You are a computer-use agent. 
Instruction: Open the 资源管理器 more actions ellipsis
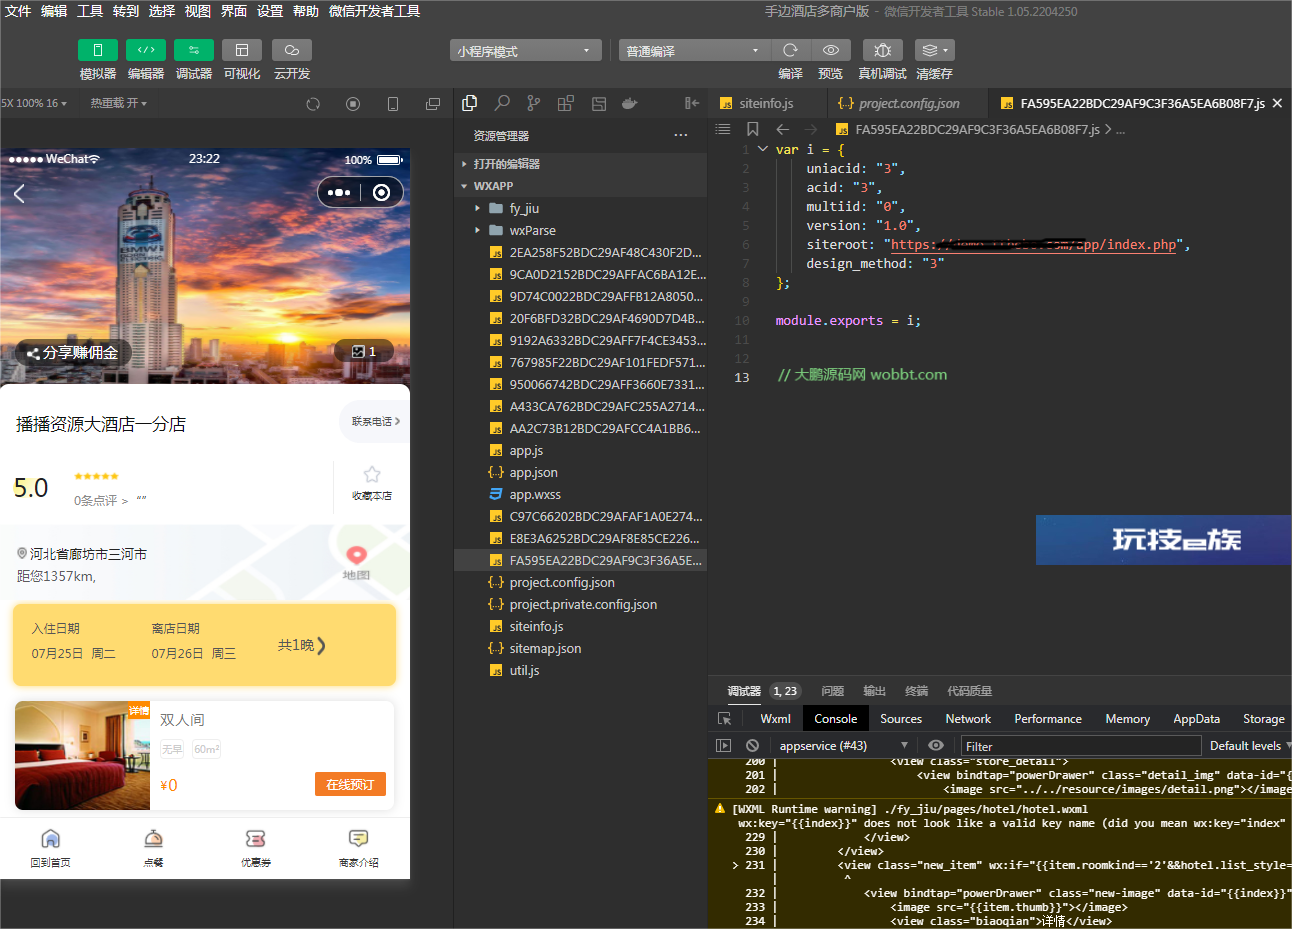(681, 135)
